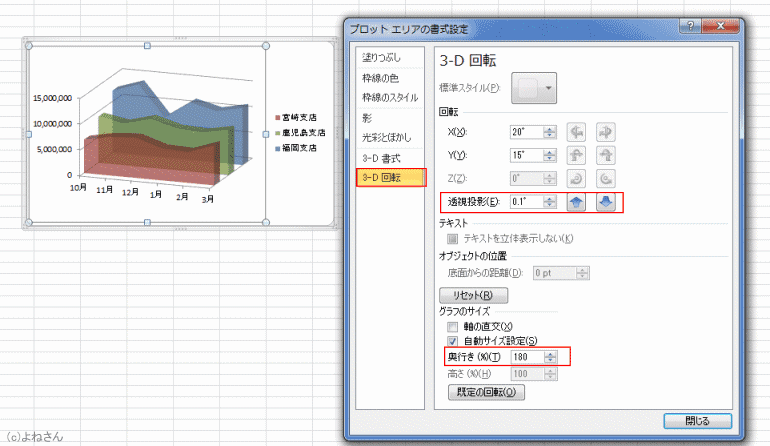Screen dimensions: 770x446
Task: Adjust the 高さ (%) spinner arrows
Action: (x=550, y=374)
